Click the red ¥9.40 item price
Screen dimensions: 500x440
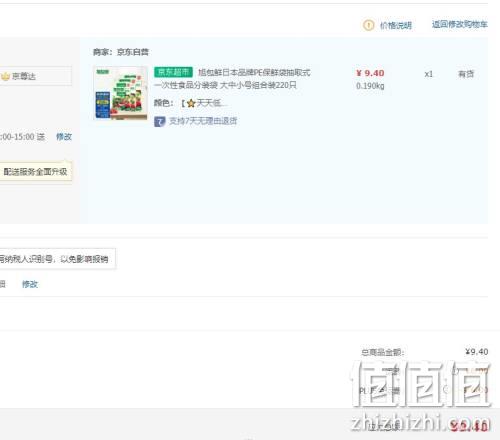(370, 73)
